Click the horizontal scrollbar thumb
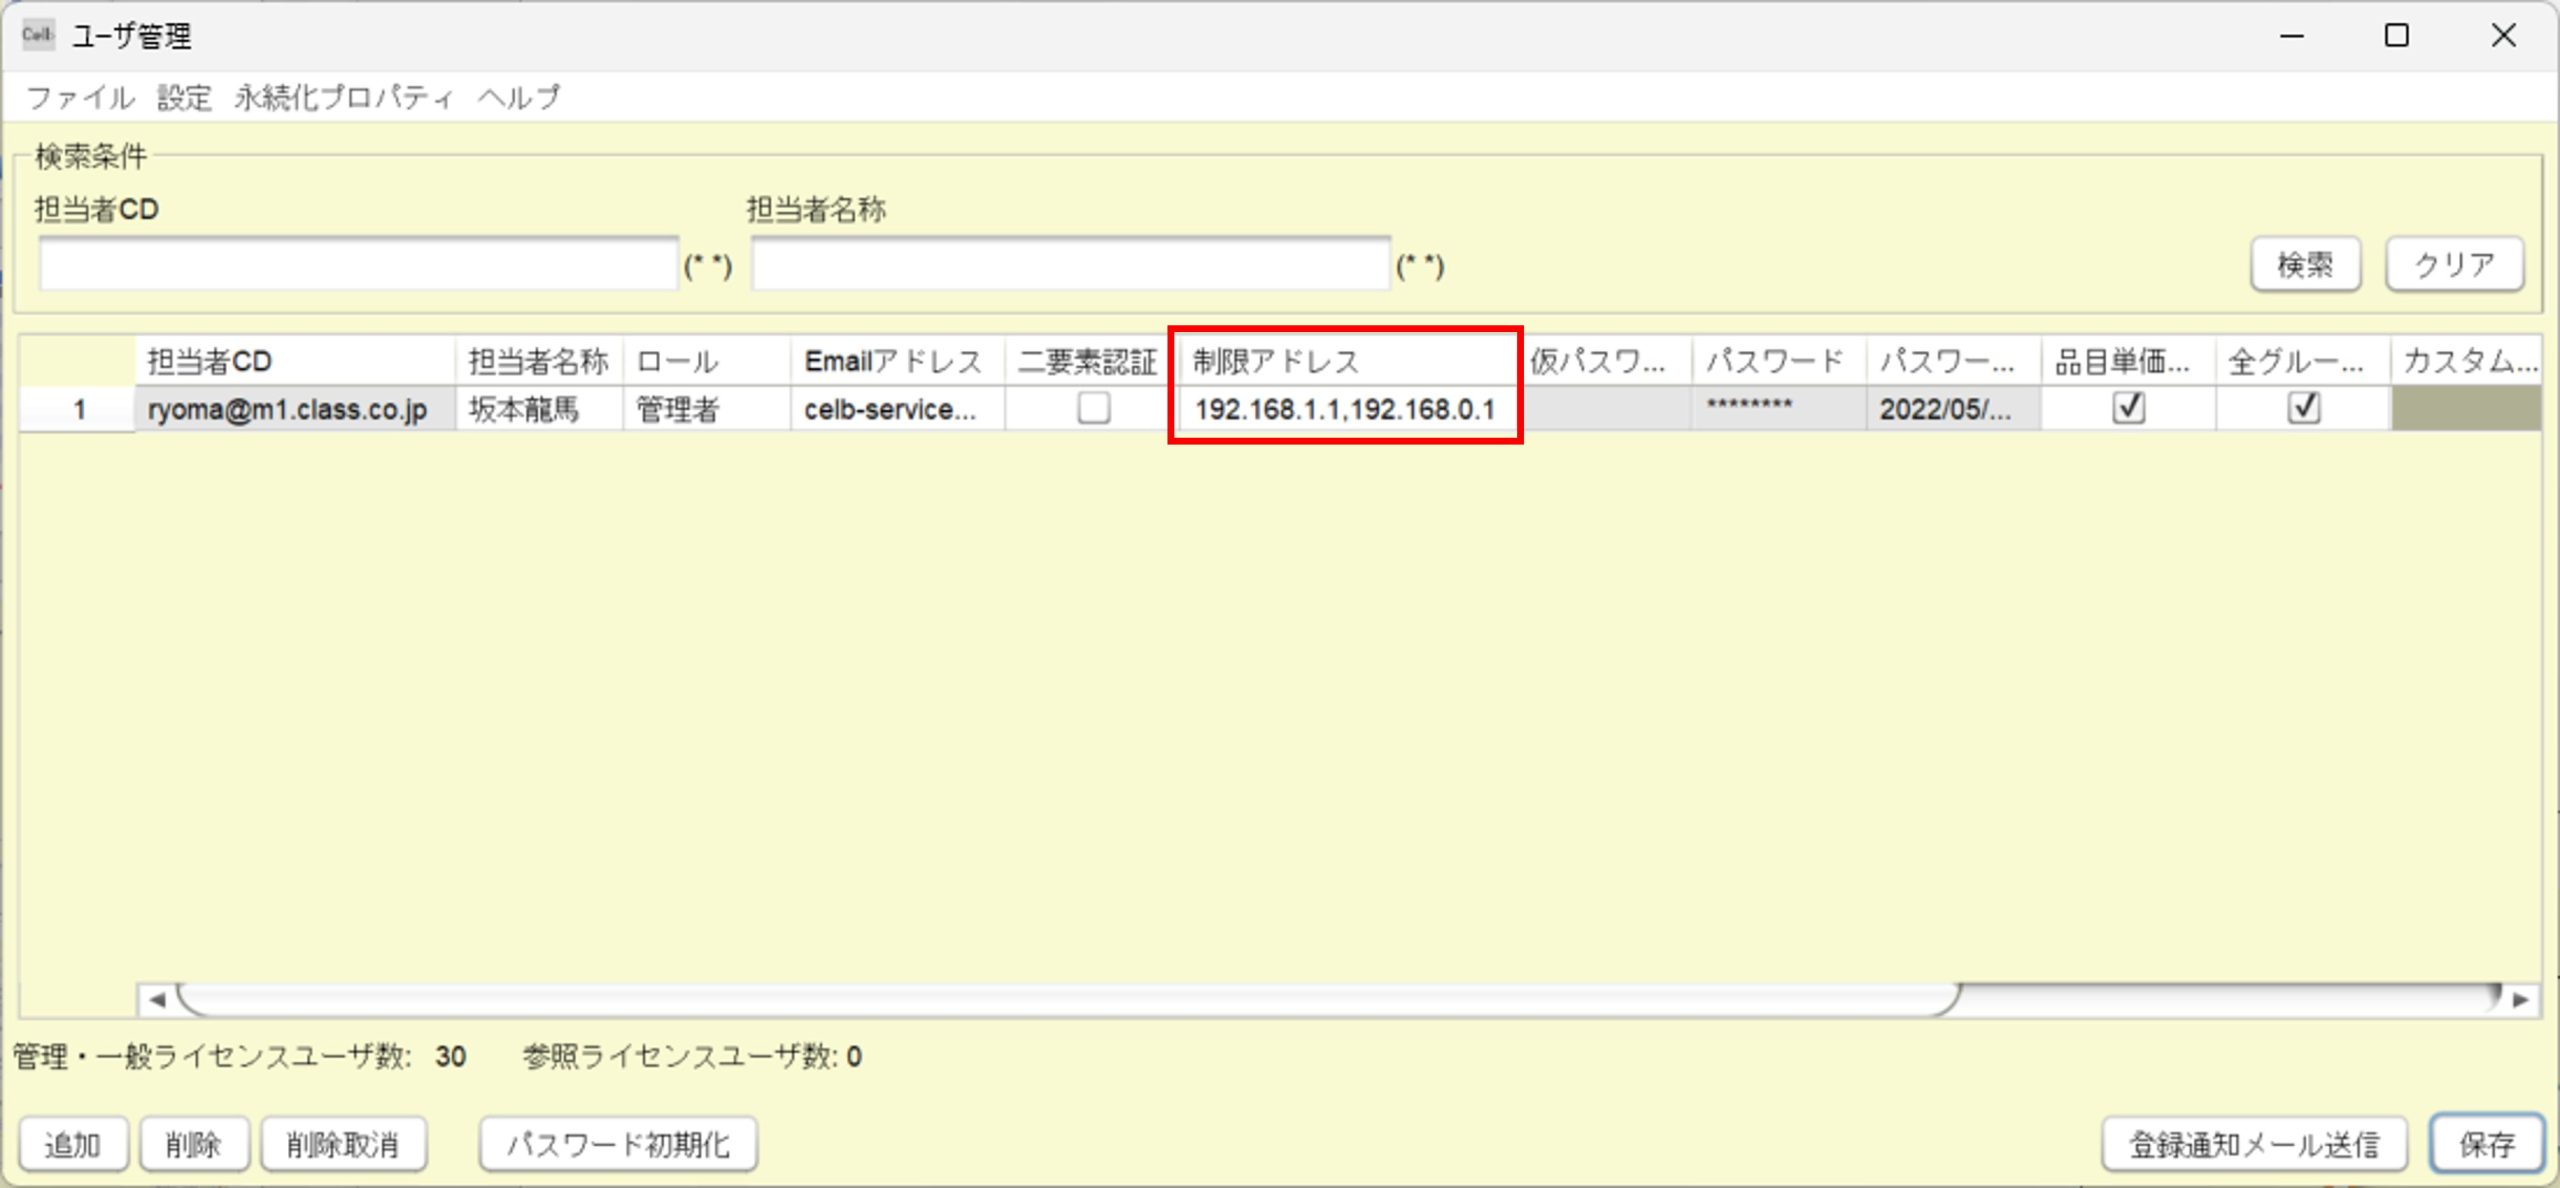This screenshot has width=2560, height=1188. [1068, 999]
